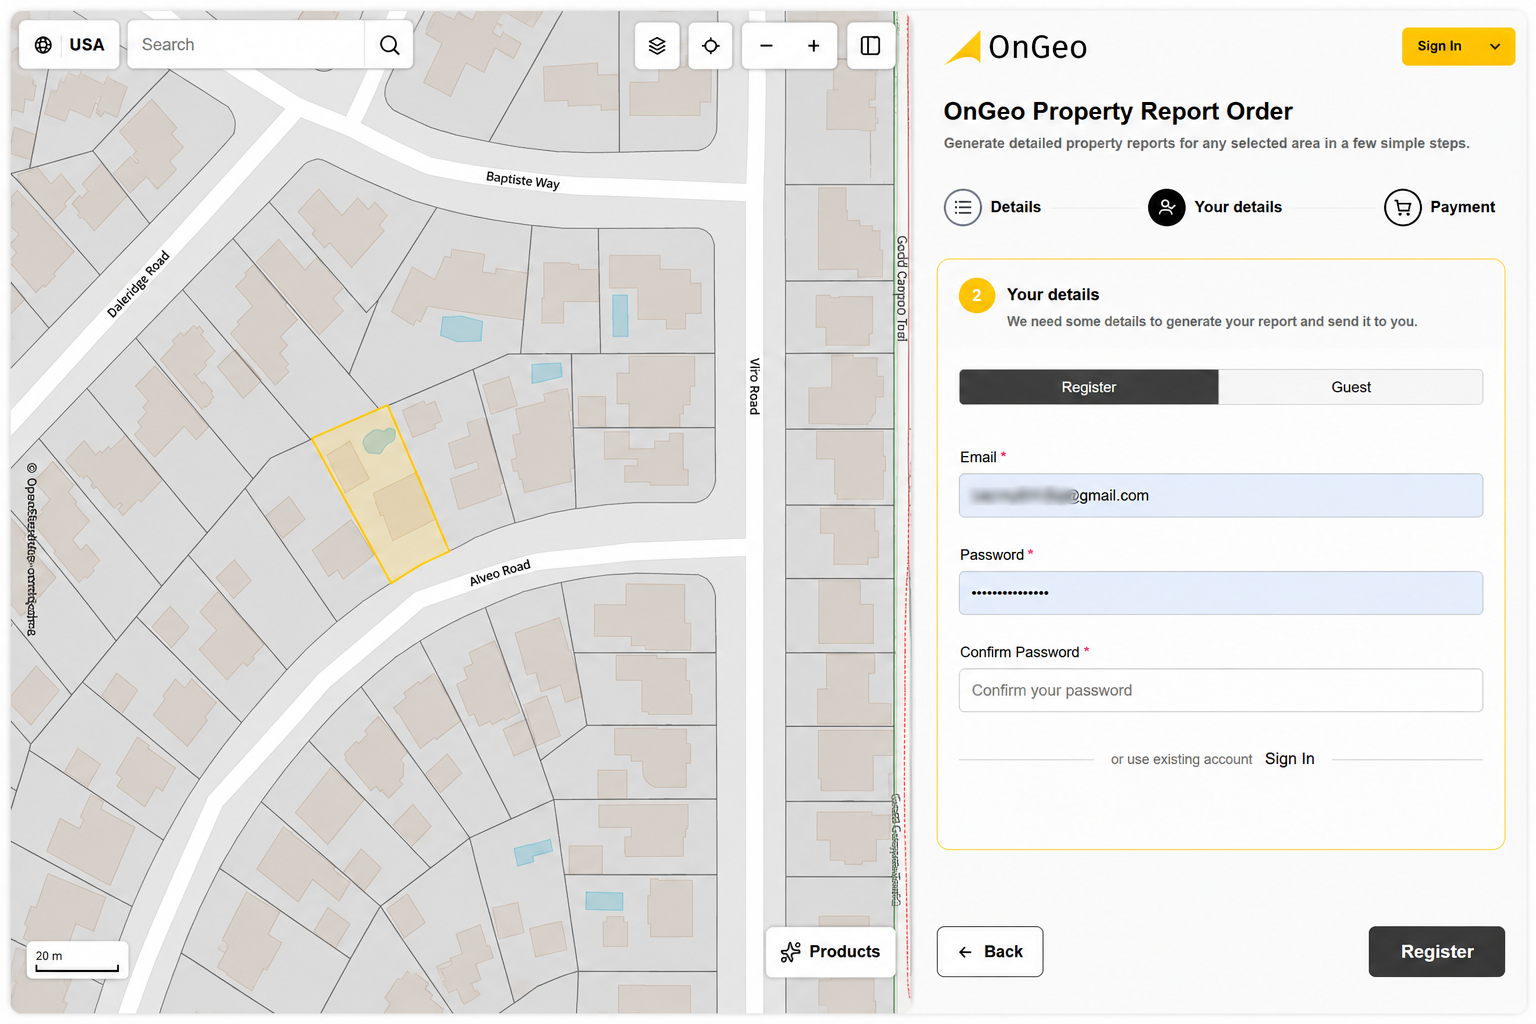Click the search magnifier icon
Image resolution: width=1536 pixels, height=1024 pixels.
[x=390, y=45]
